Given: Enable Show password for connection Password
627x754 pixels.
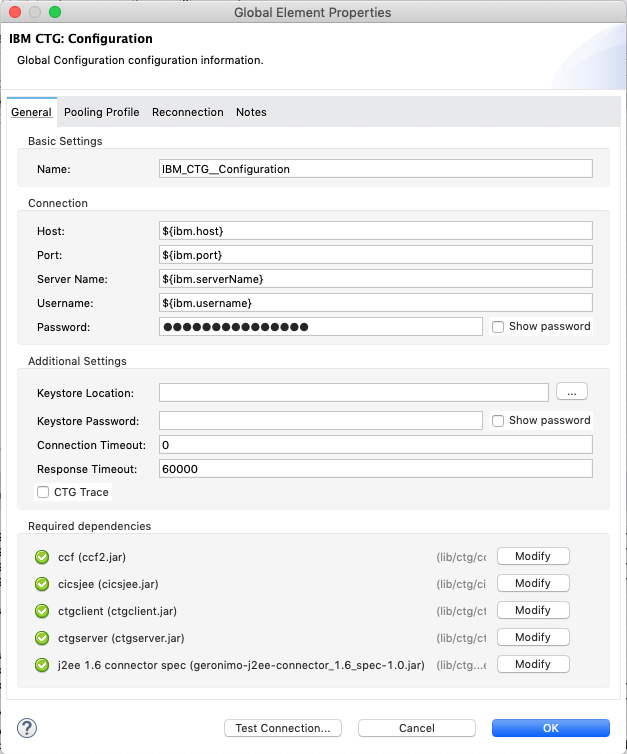Looking at the screenshot, I should [498, 326].
